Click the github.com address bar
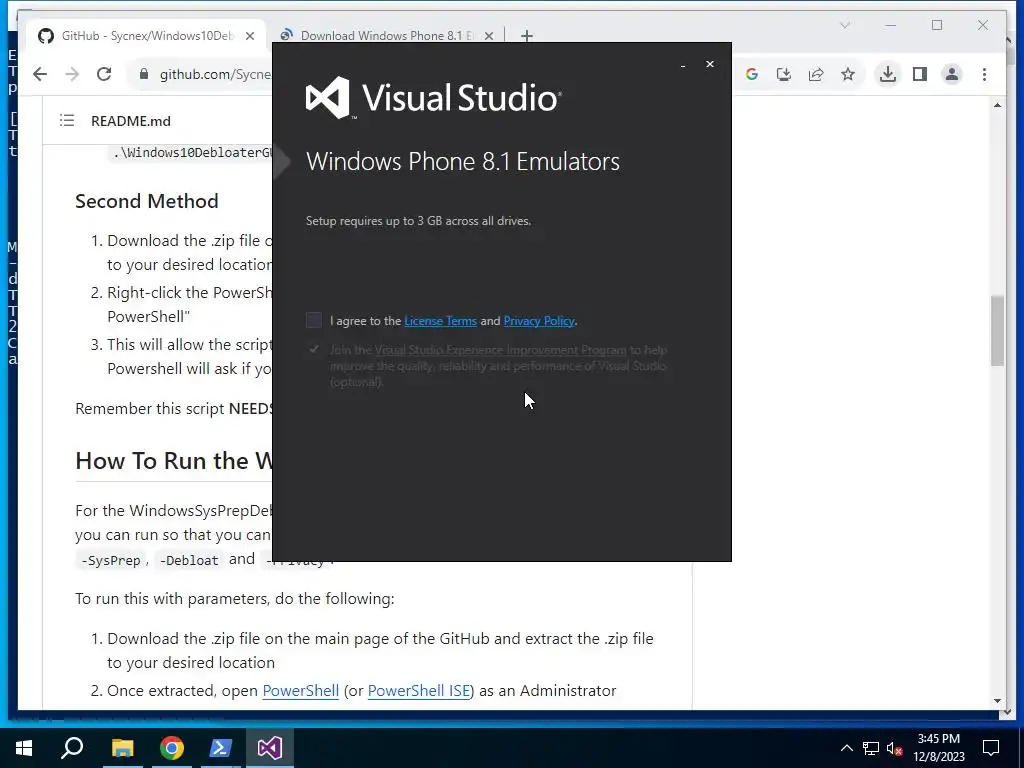Viewport: 1024px width, 768px height. pyautogui.click(x=214, y=74)
